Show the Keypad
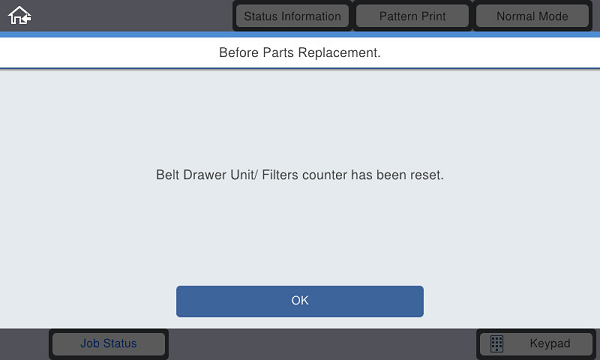This screenshot has width=600, height=360. pyautogui.click(x=536, y=344)
